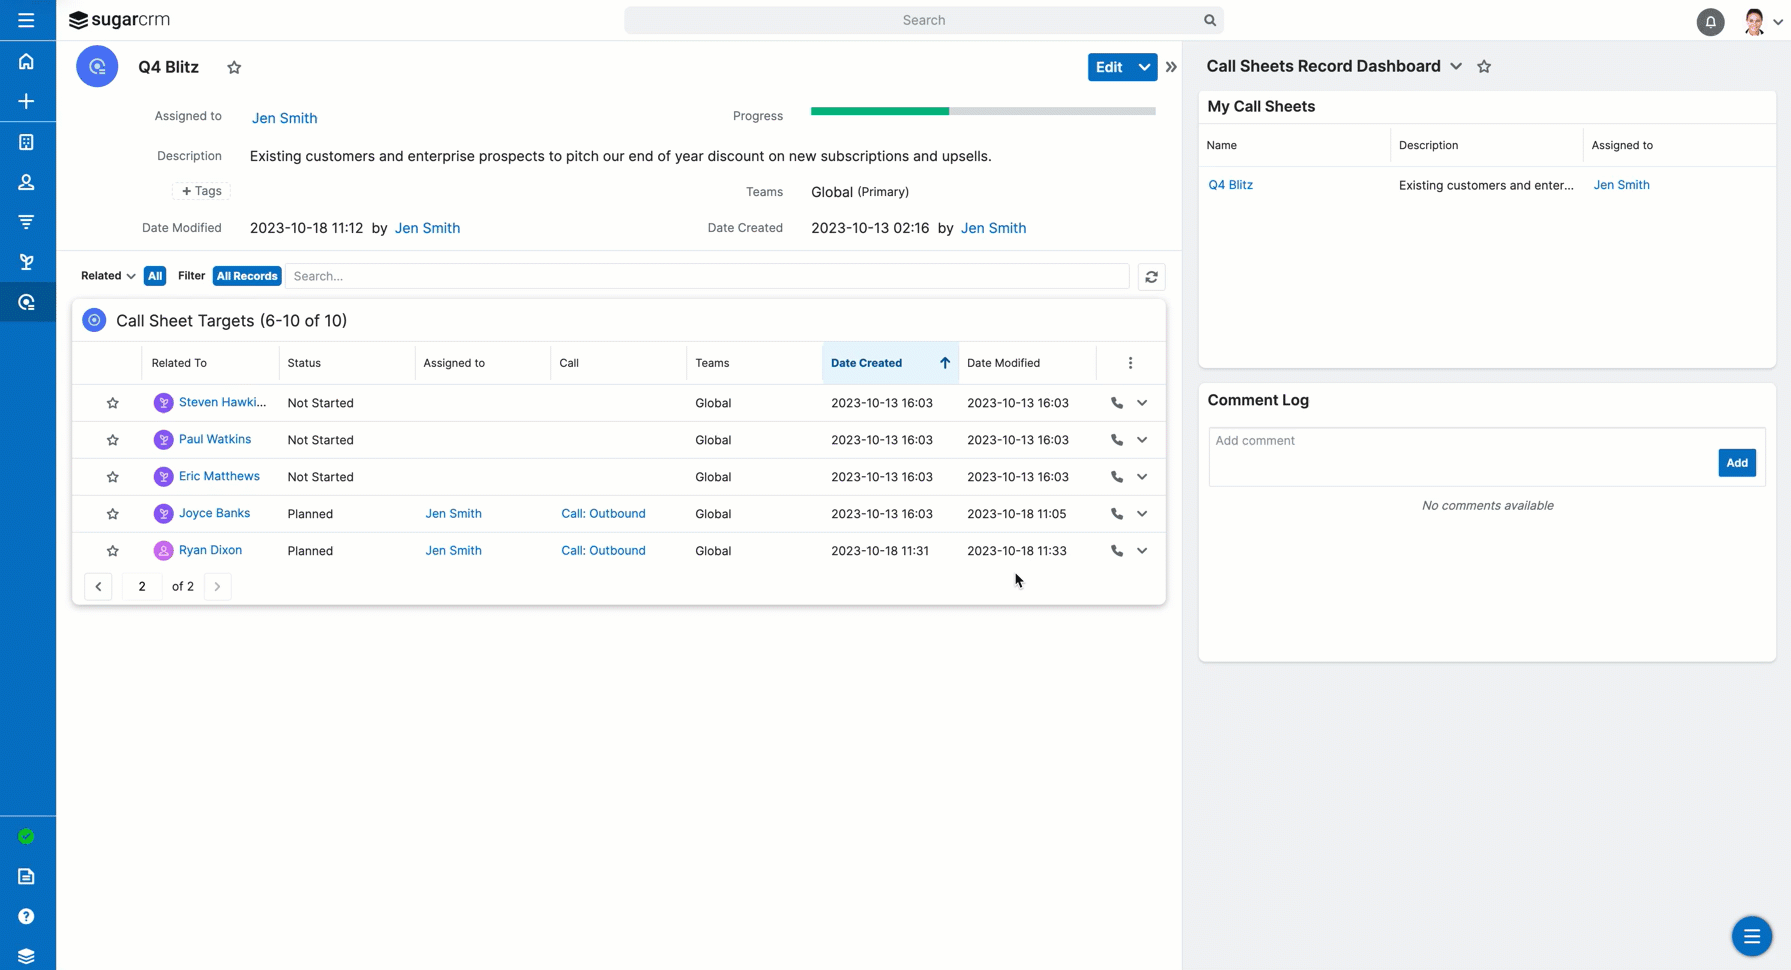Open the Related dropdown

107,276
